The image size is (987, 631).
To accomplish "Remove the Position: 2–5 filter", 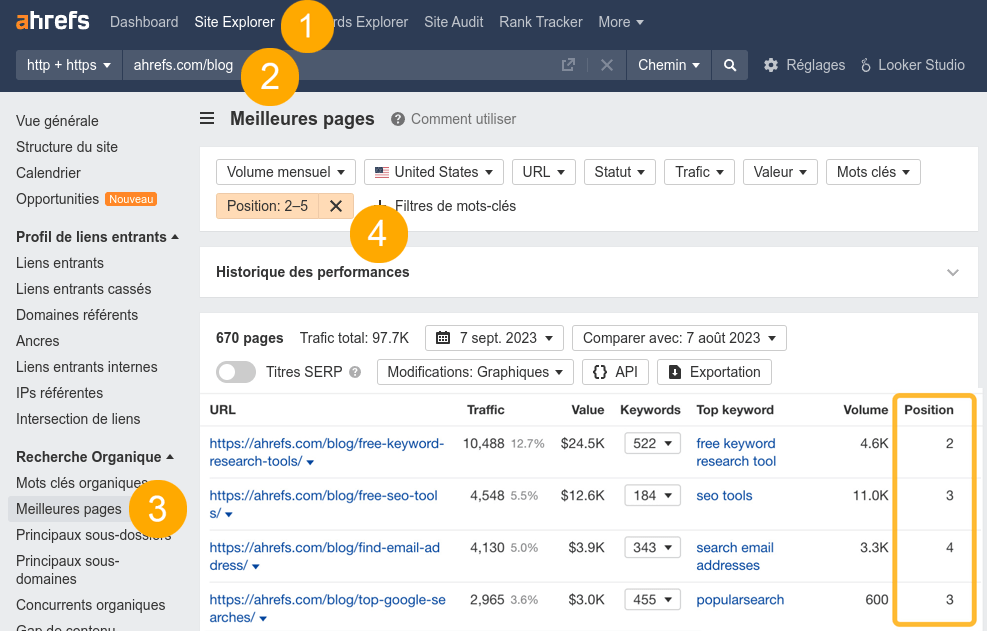I will [x=334, y=205].
